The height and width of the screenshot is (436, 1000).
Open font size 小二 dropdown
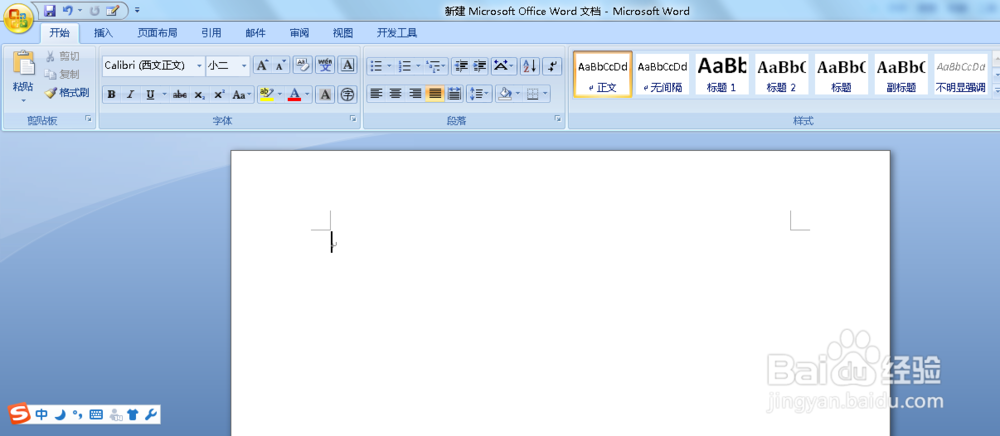(x=245, y=65)
